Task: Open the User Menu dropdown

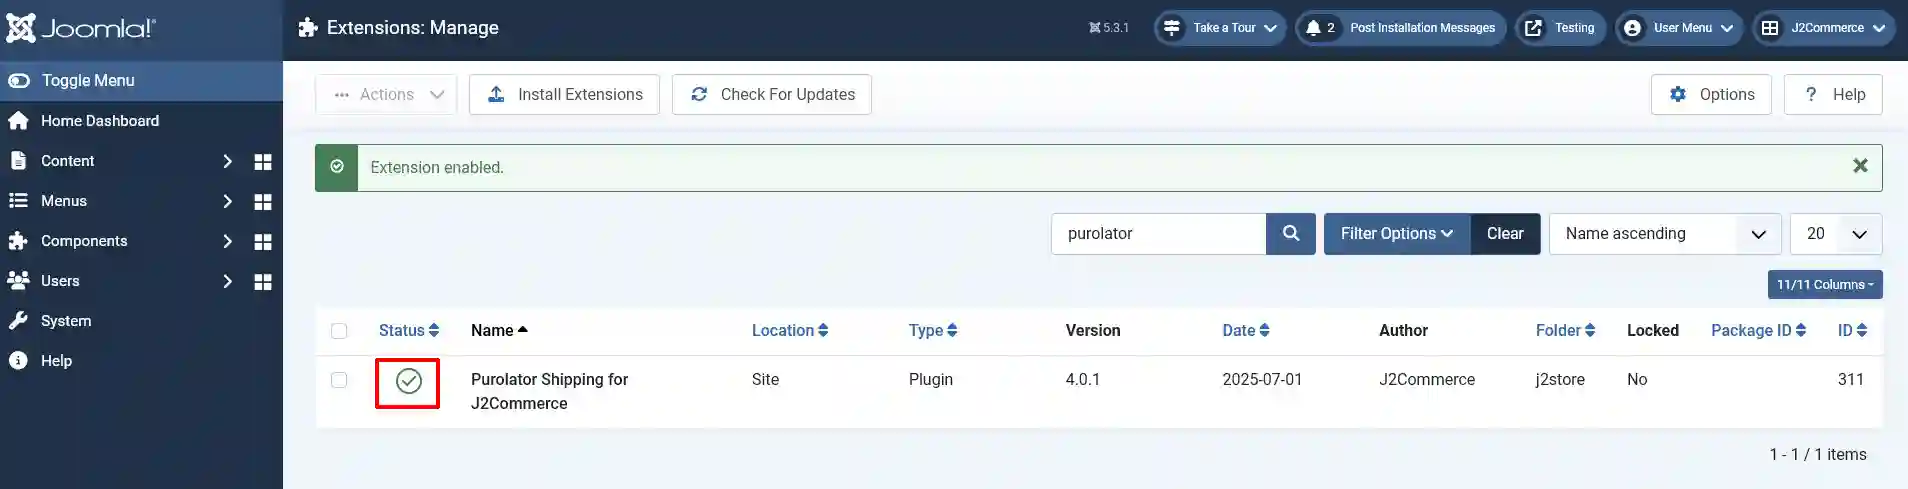Action: [x=1679, y=28]
